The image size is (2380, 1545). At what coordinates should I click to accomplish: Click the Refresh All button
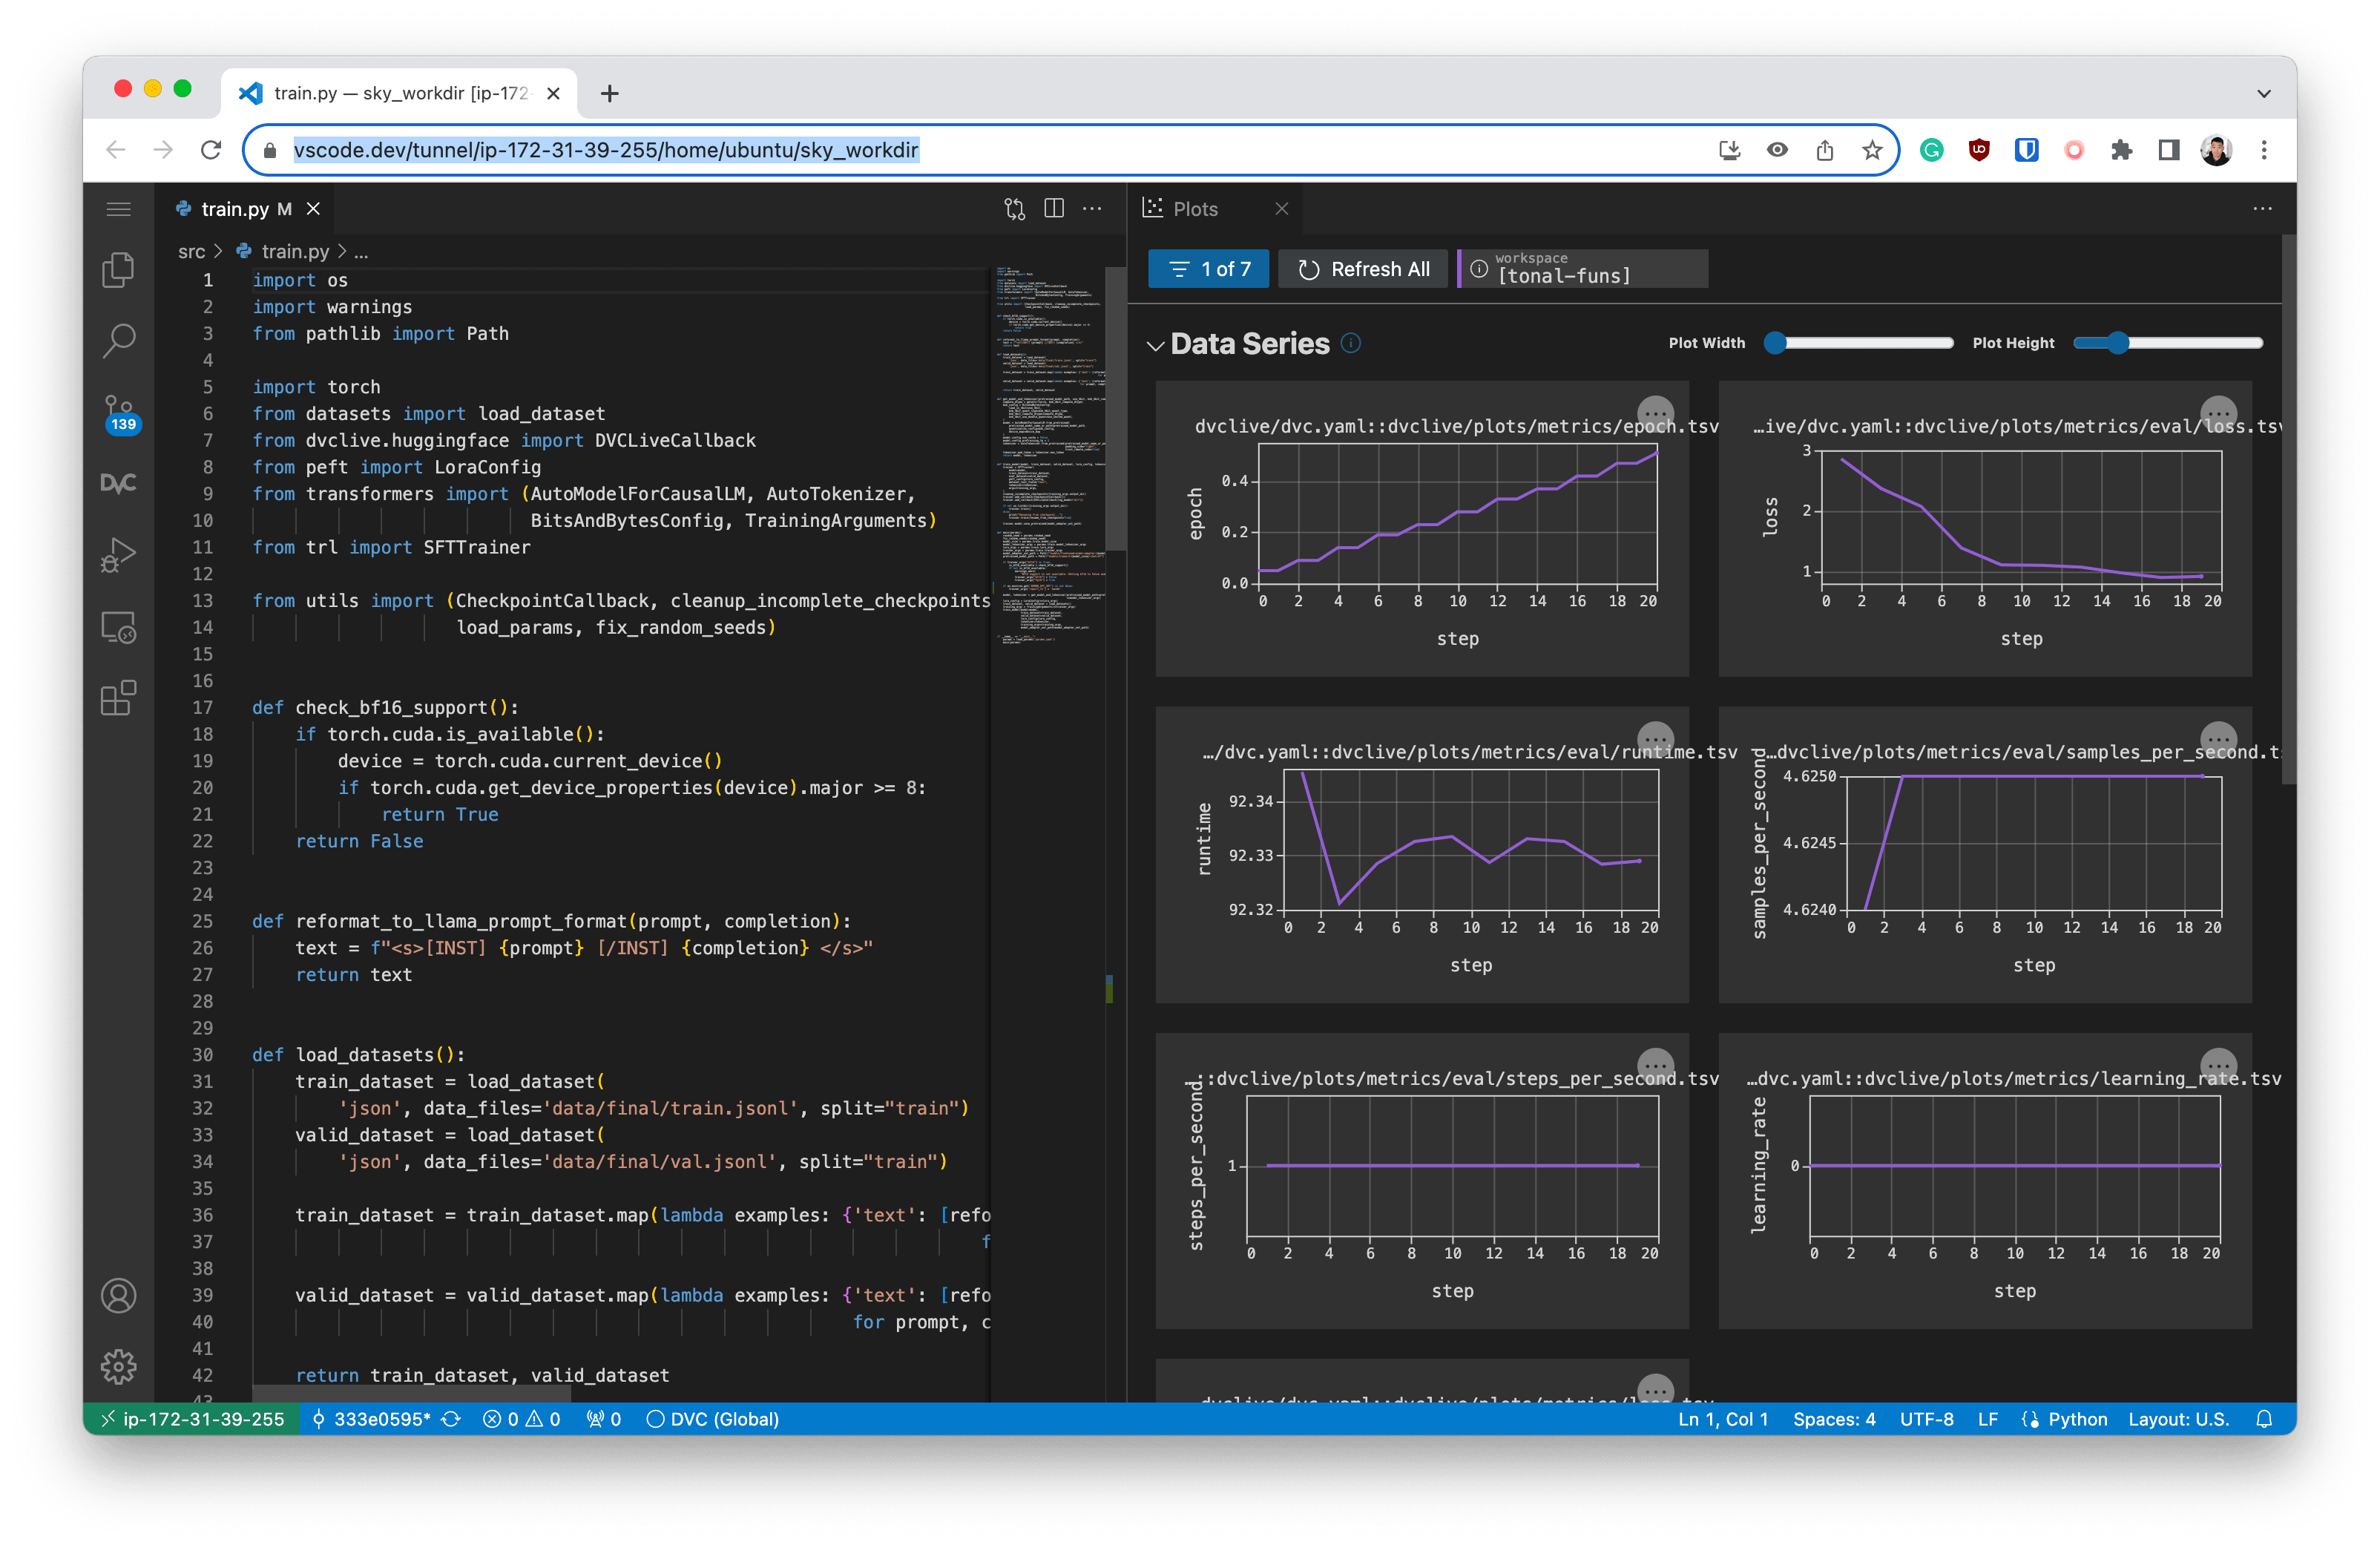tap(1363, 269)
